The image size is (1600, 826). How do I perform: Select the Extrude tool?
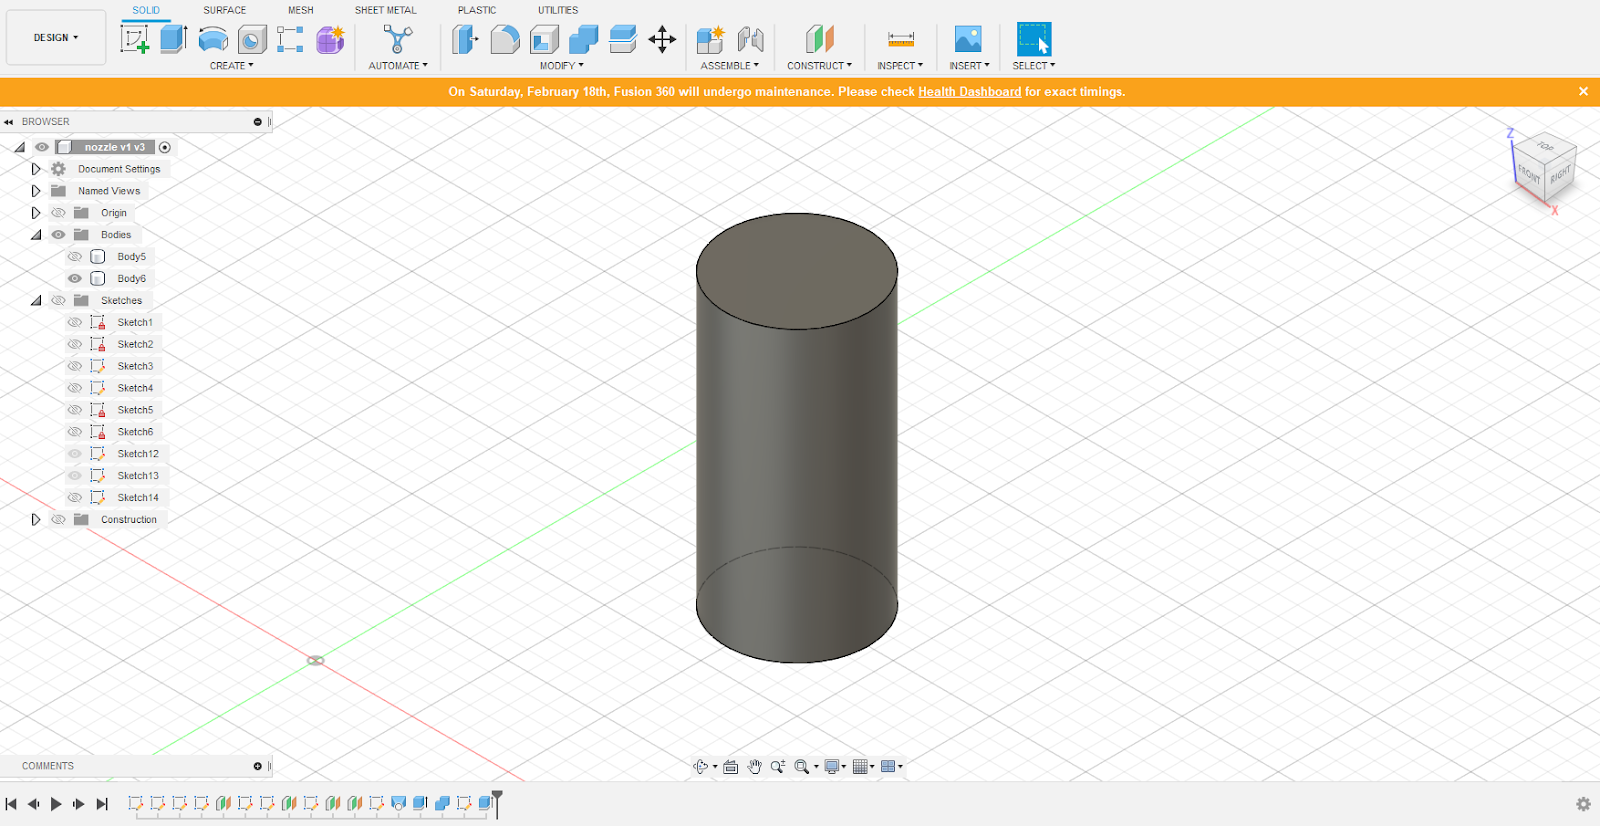click(174, 39)
